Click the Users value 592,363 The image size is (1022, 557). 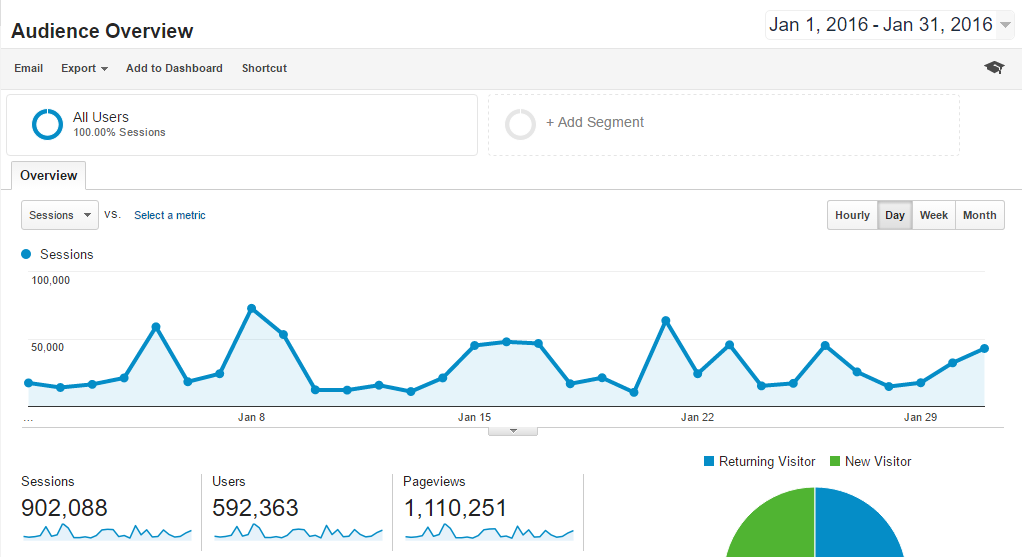pyautogui.click(x=255, y=507)
